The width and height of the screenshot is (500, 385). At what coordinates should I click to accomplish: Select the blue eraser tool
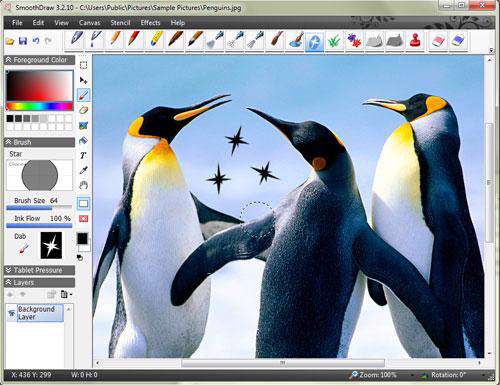pos(458,41)
